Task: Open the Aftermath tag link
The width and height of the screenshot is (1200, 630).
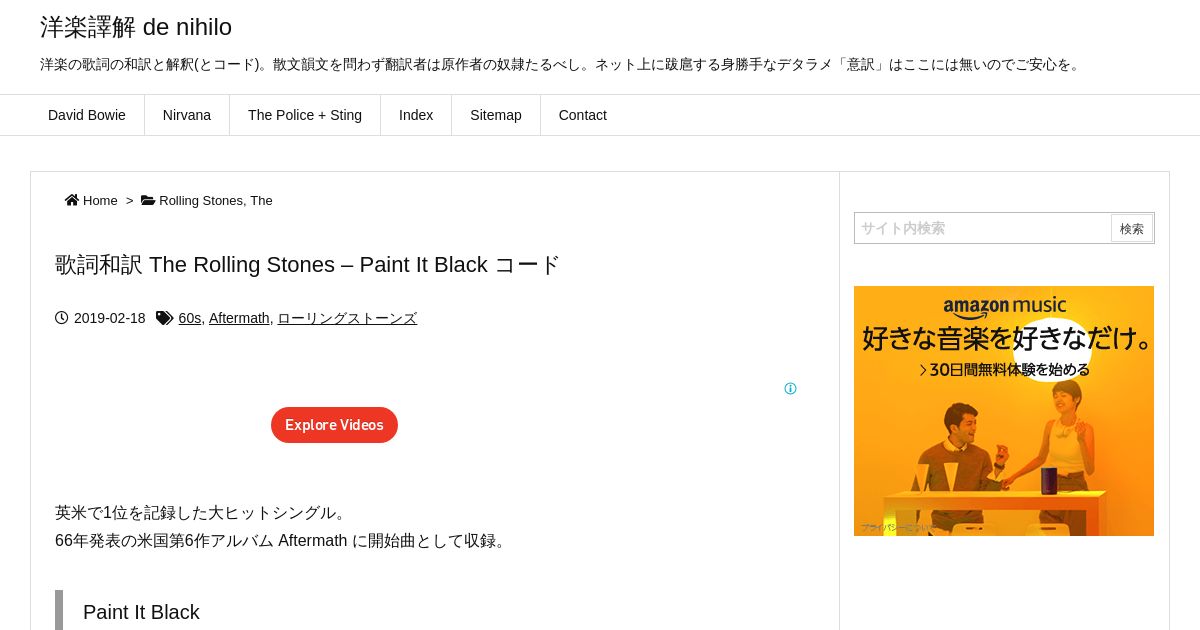Action: (x=239, y=318)
